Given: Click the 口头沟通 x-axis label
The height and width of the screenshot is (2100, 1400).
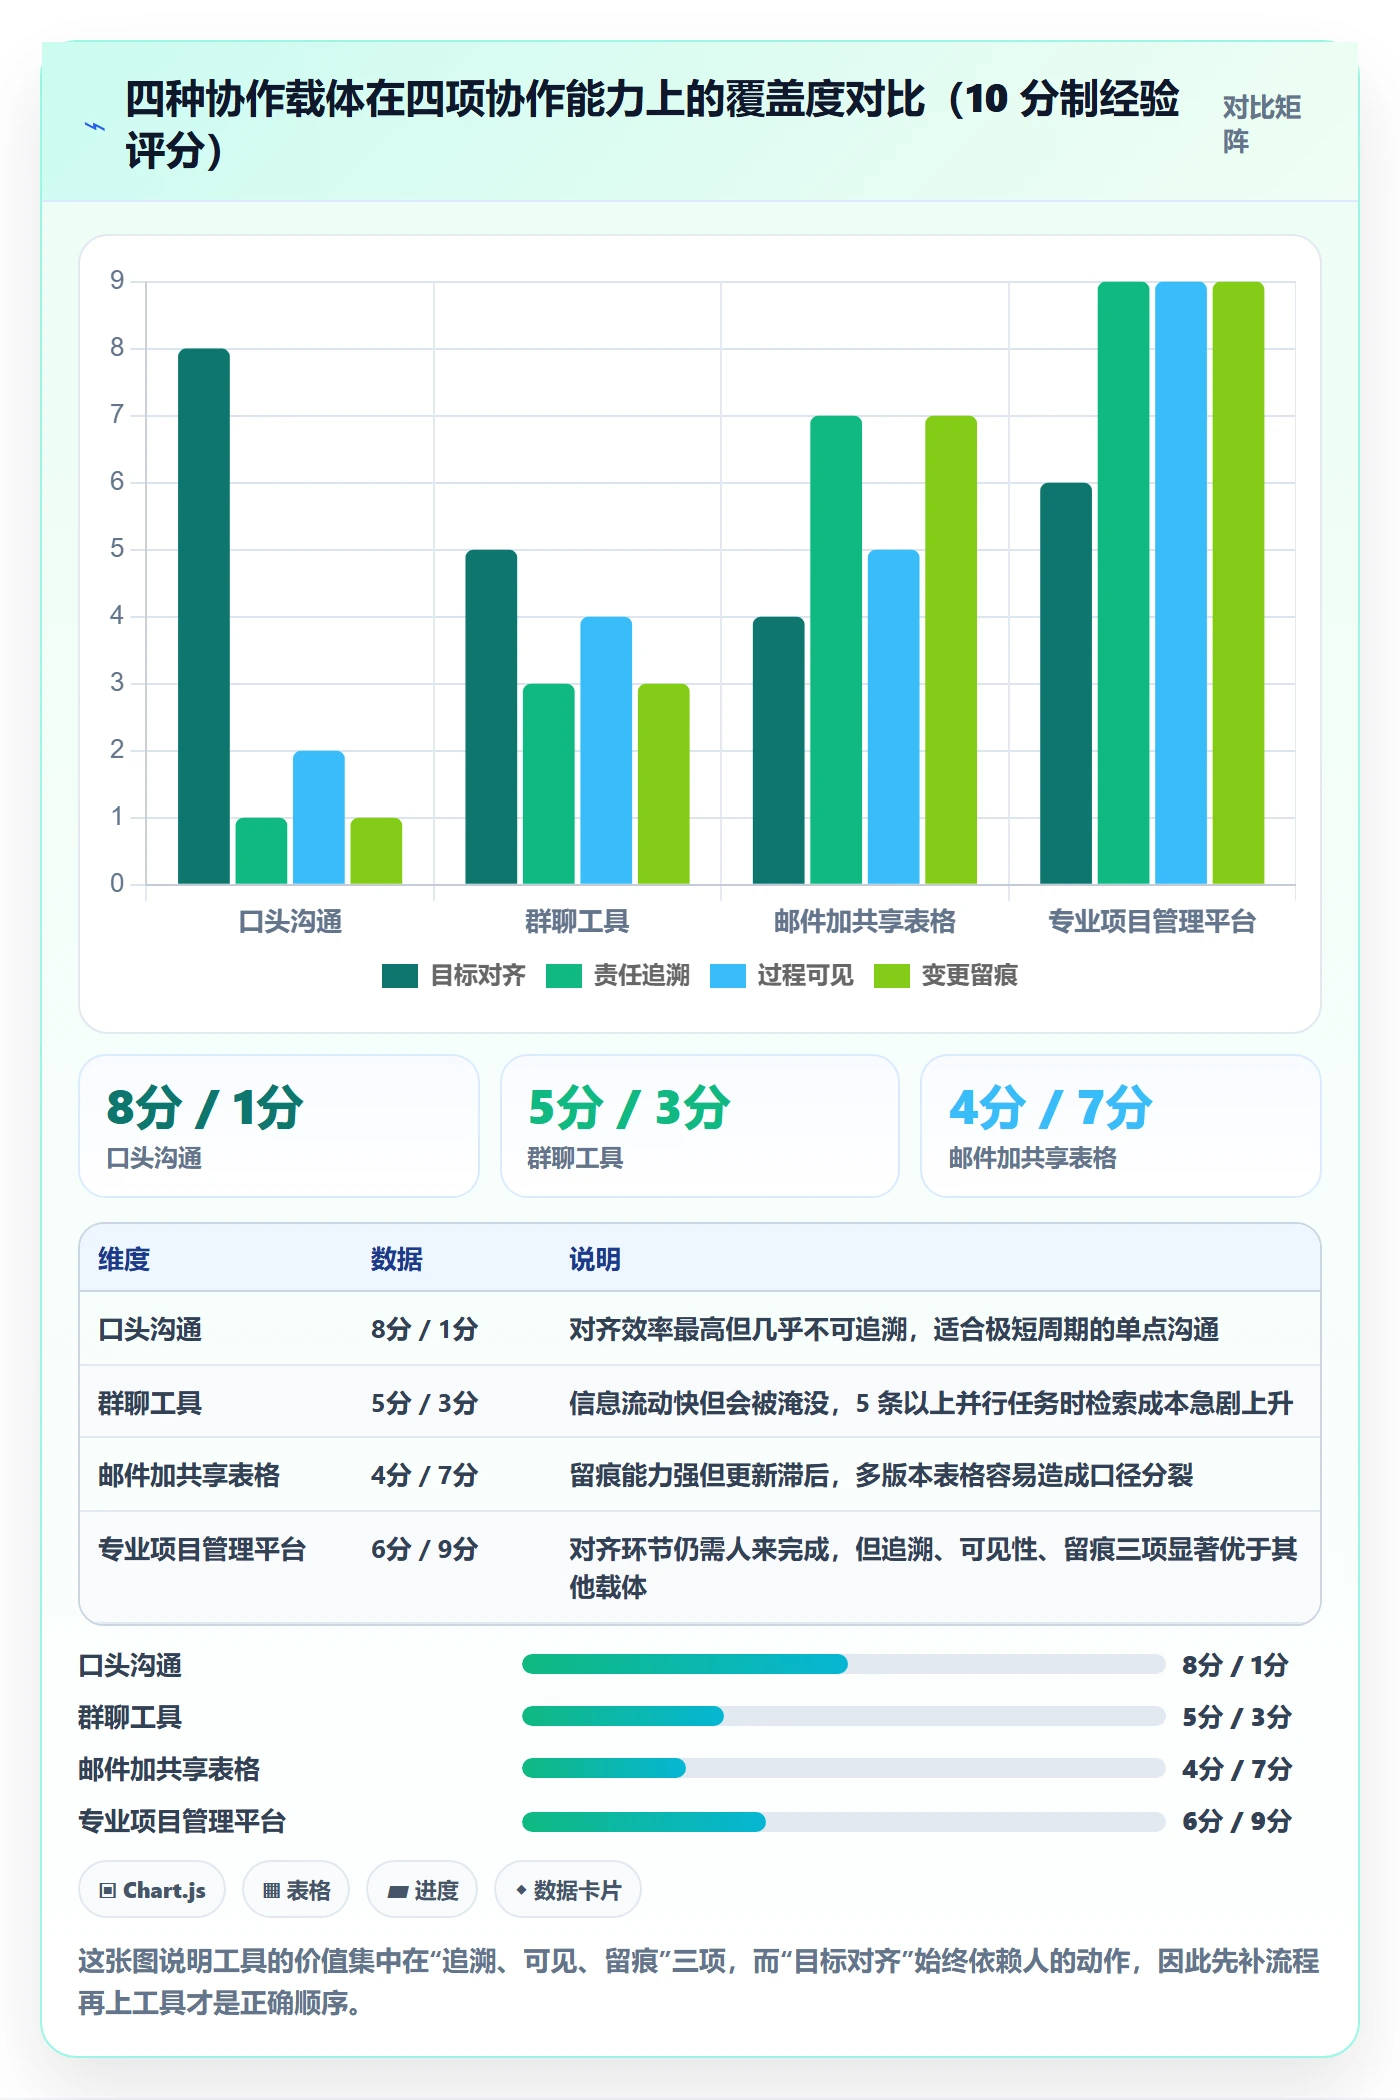Looking at the screenshot, I should 290,921.
